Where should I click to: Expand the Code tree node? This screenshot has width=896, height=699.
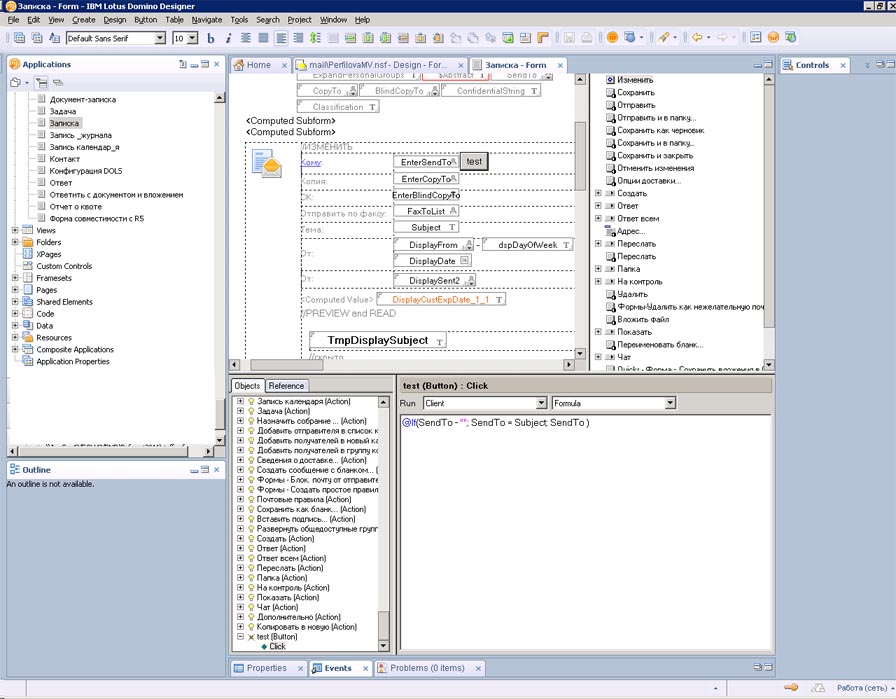click(15, 314)
